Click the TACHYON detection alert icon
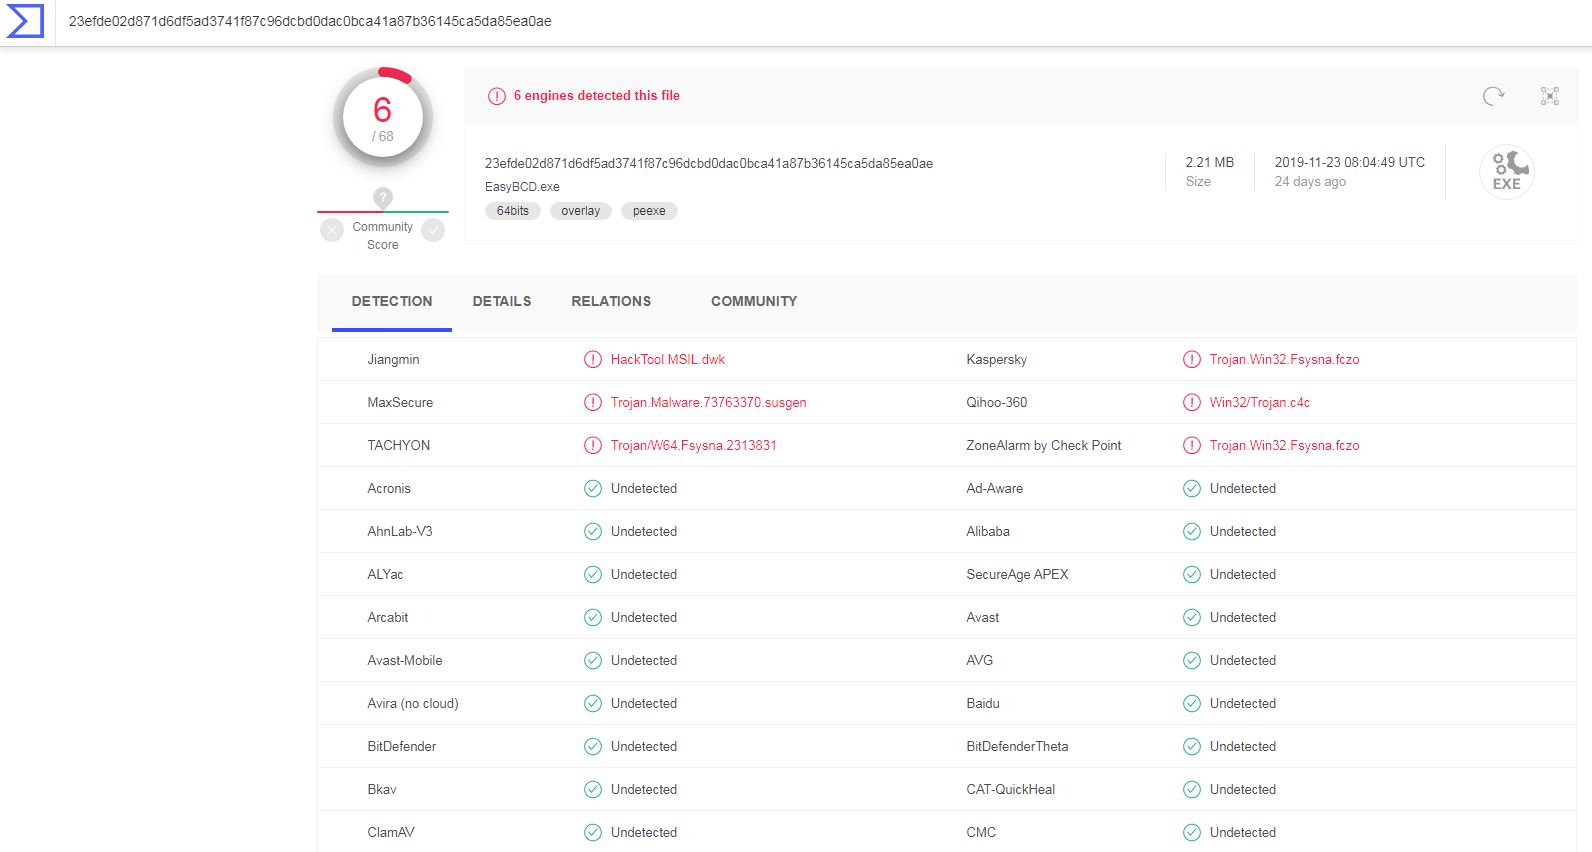Viewport: 1592px width, 852px height. click(x=593, y=445)
